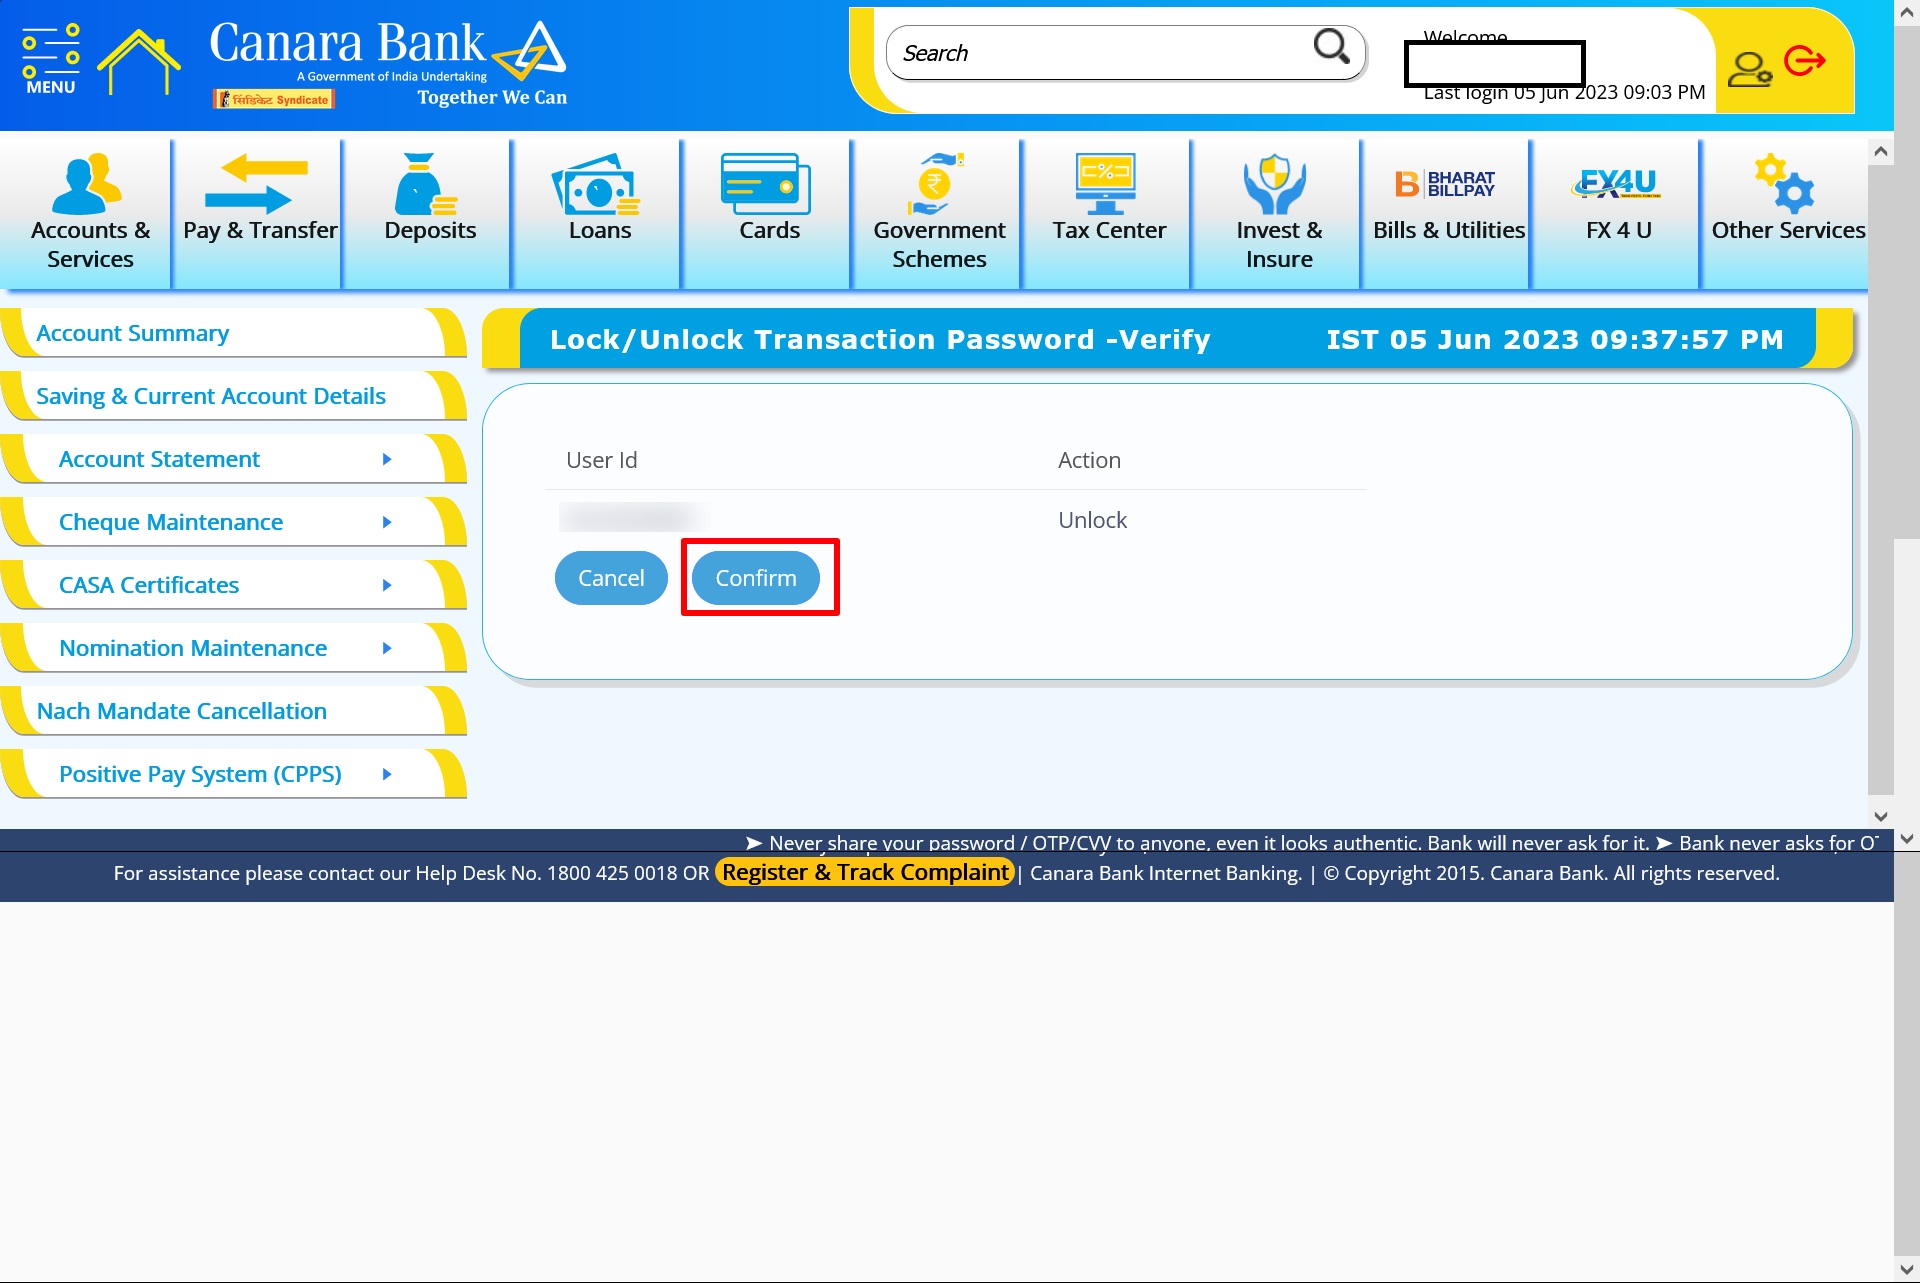Click inner page scrollbar down arrow
This screenshot has width=1920, height=1283.
[1880, 816]
